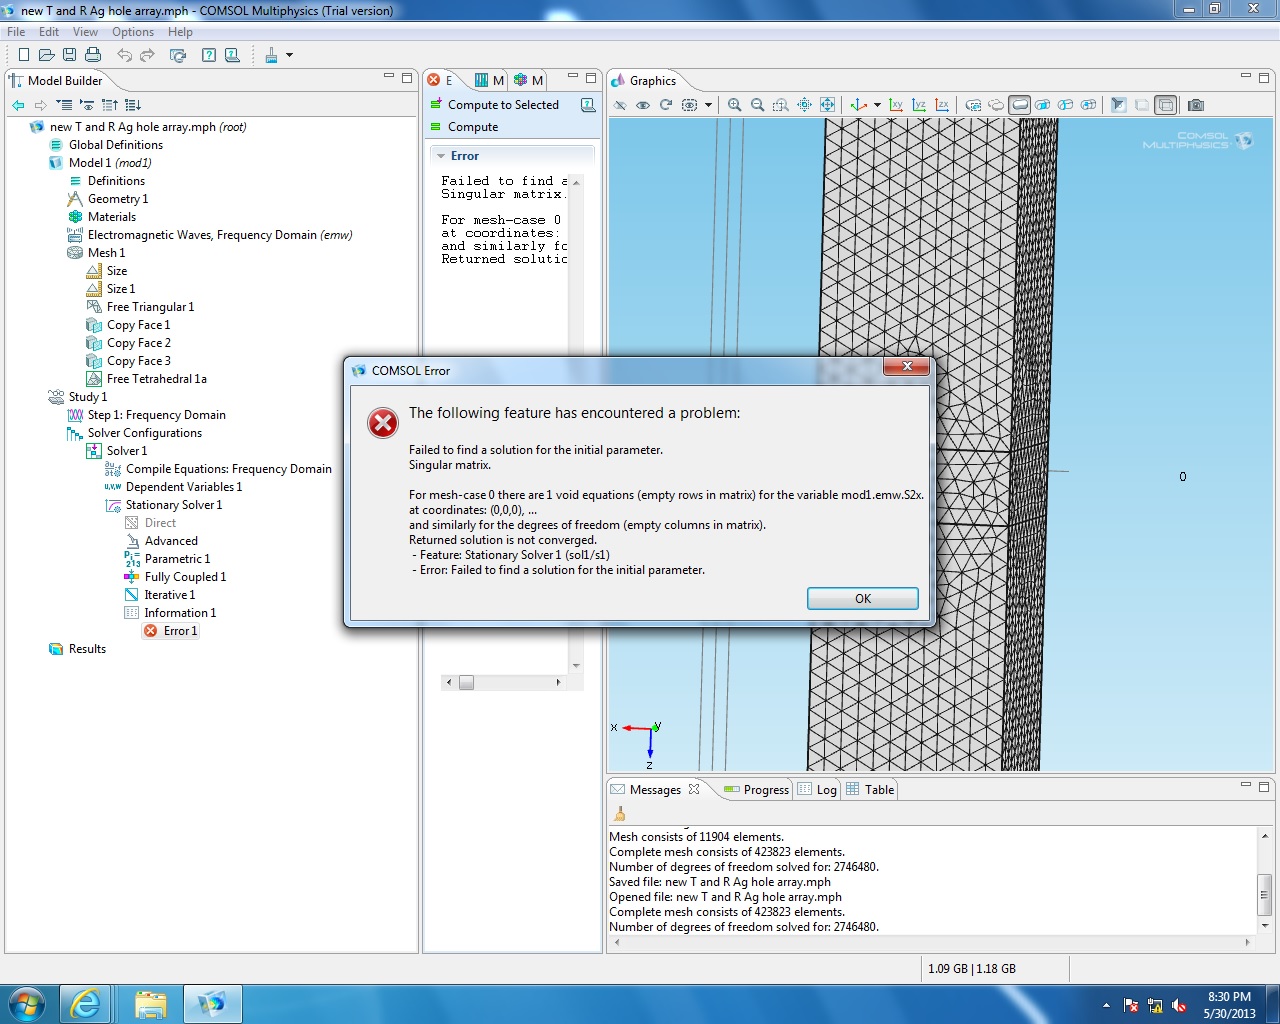Viewport: 1280px width, 1024px height.
Task: Open the Options menu
Action: pos(133,32)
